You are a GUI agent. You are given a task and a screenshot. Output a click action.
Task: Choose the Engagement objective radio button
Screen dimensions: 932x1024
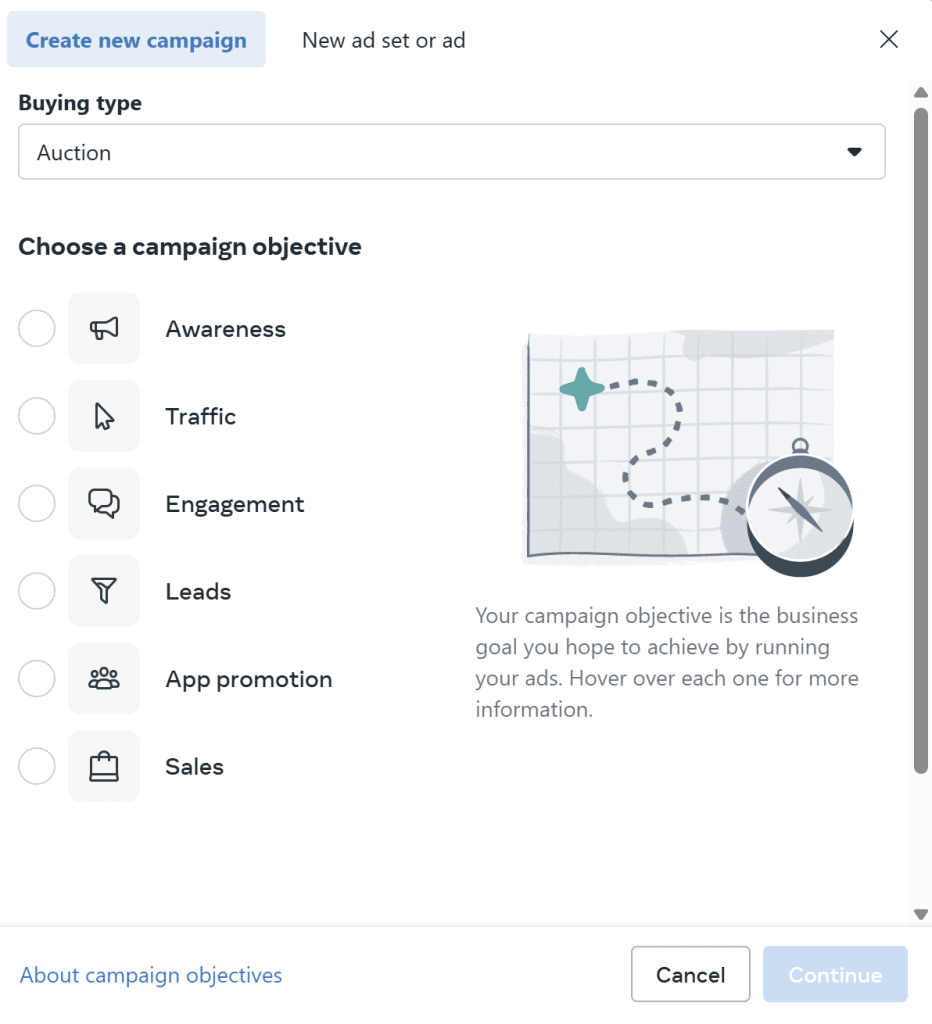coord(37,504)
